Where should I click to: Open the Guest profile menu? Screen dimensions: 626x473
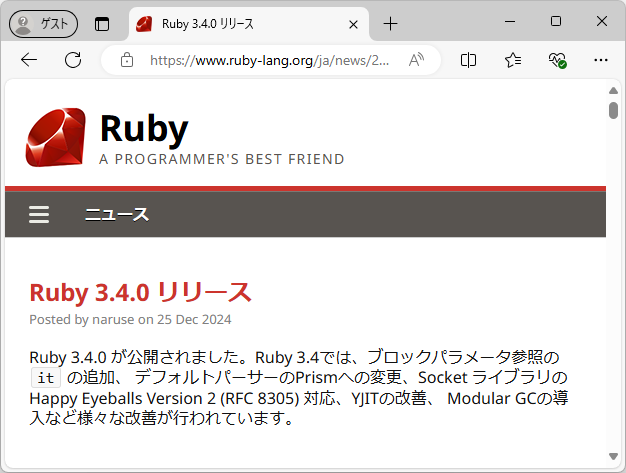pyautogui.click(x=44, y=24)
